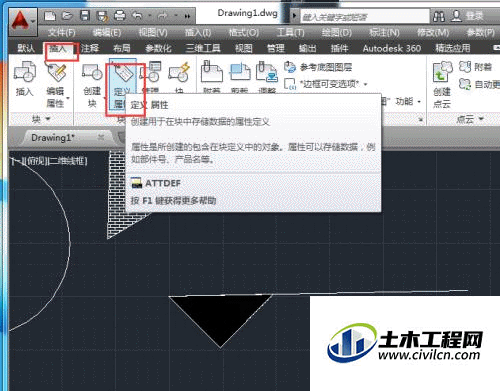Click the title bar arrow before search box
Viewport: 500px width, 391px height.
click(x=294, y=16)
